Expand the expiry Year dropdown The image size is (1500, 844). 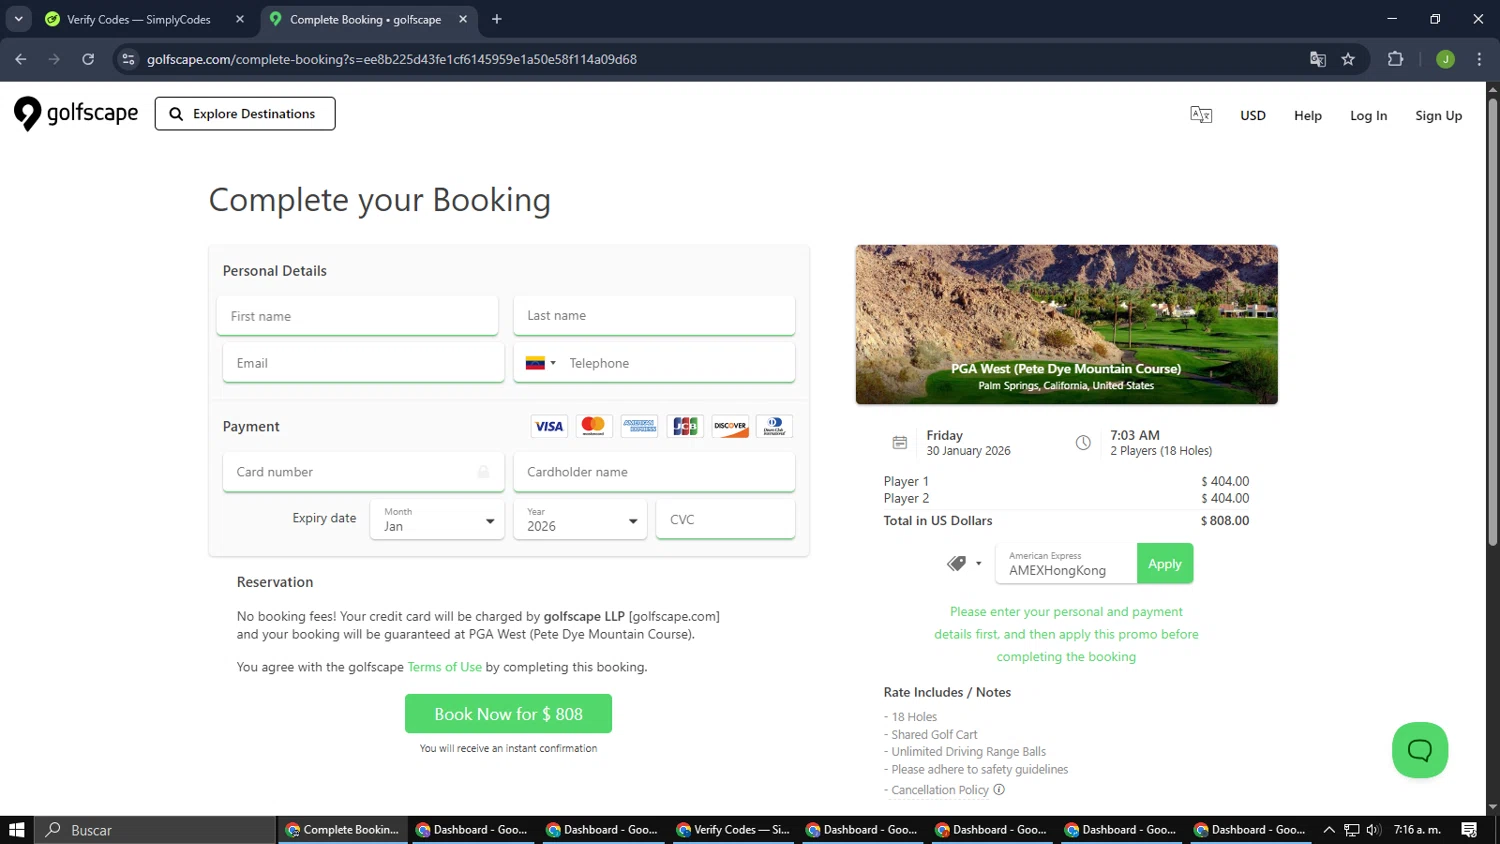click(580, 520)
